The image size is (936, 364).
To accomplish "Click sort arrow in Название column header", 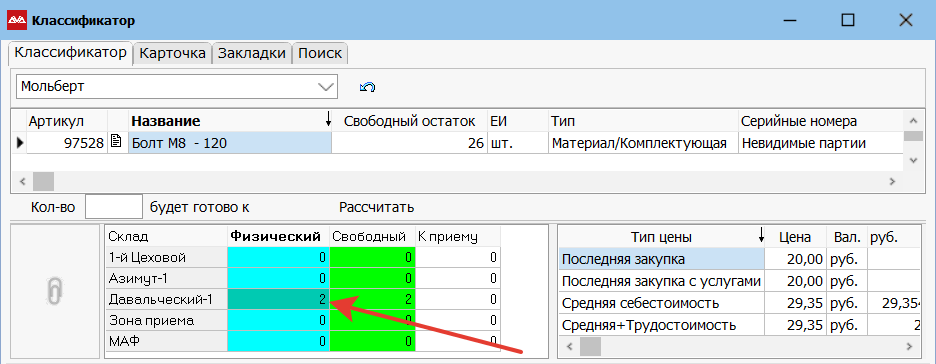I will (328, 121).
